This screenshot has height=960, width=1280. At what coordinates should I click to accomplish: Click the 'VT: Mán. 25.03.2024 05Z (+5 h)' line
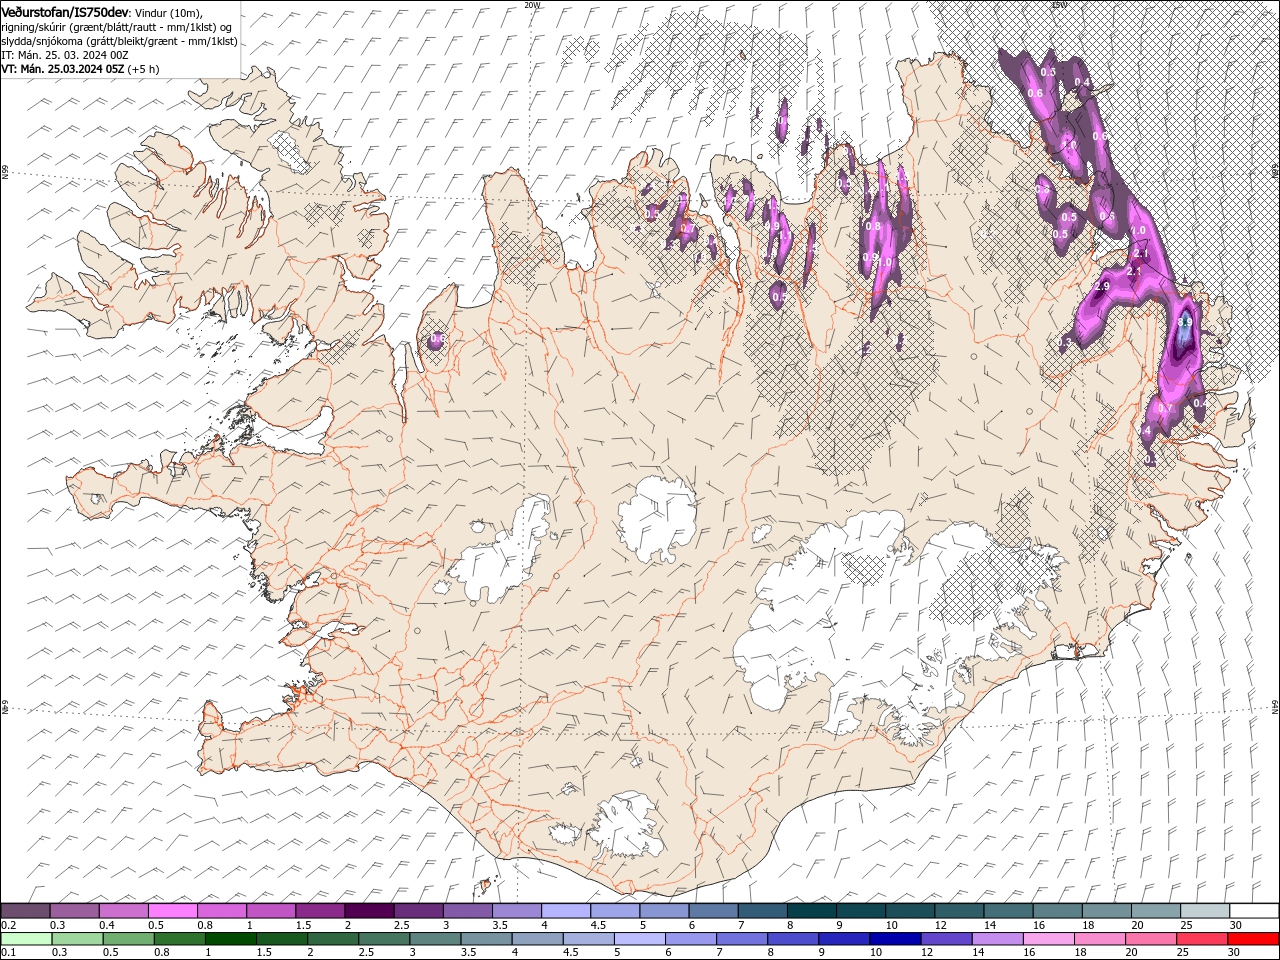pyautogui.click(x=80, y=69)
